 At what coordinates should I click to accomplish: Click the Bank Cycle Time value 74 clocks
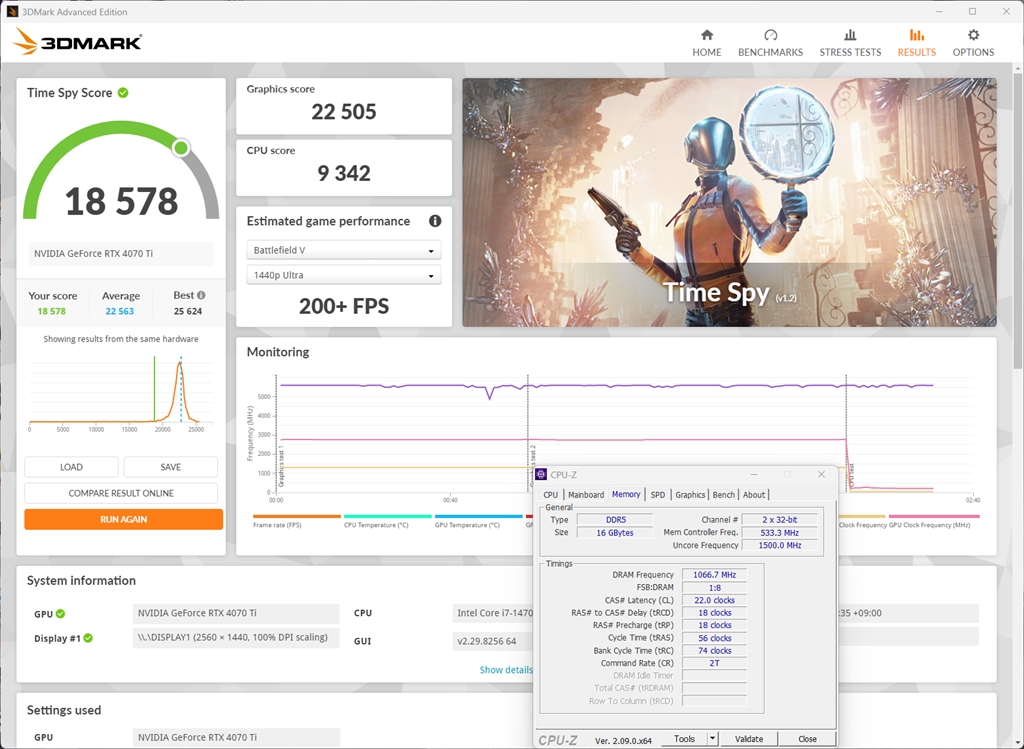tap(714, 650)
